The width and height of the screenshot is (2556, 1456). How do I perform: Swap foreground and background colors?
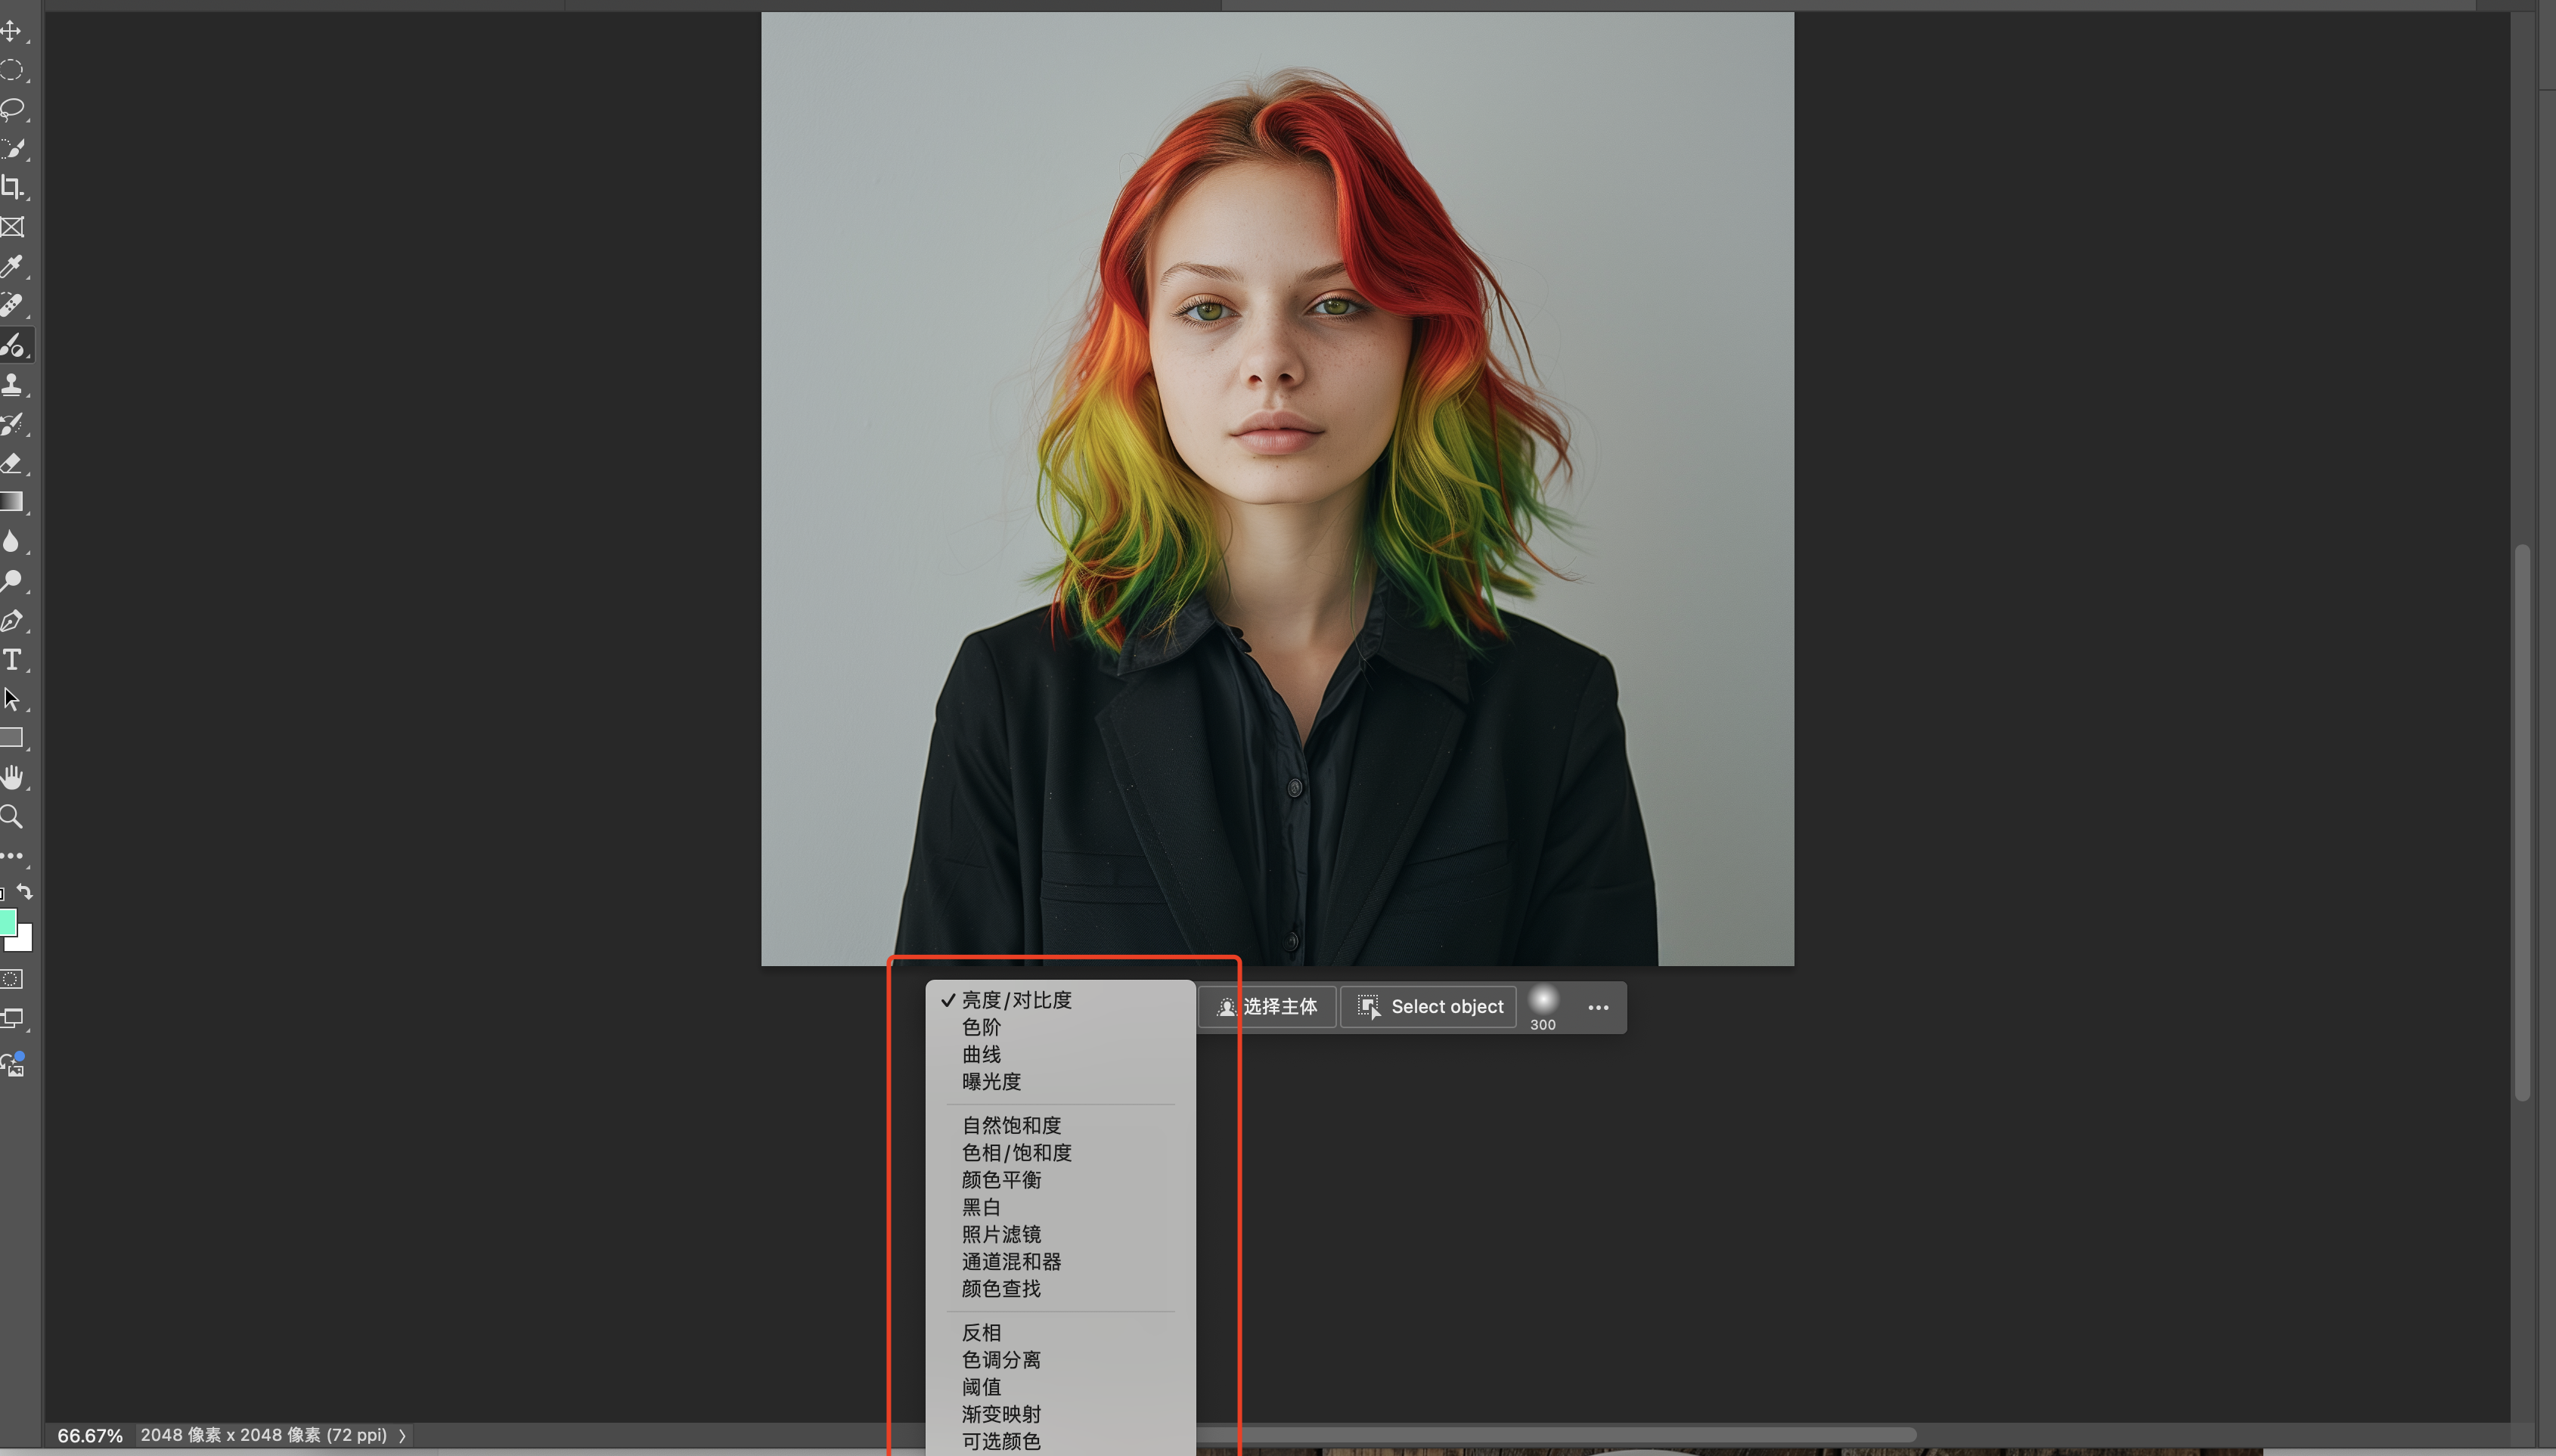(25, 892)
